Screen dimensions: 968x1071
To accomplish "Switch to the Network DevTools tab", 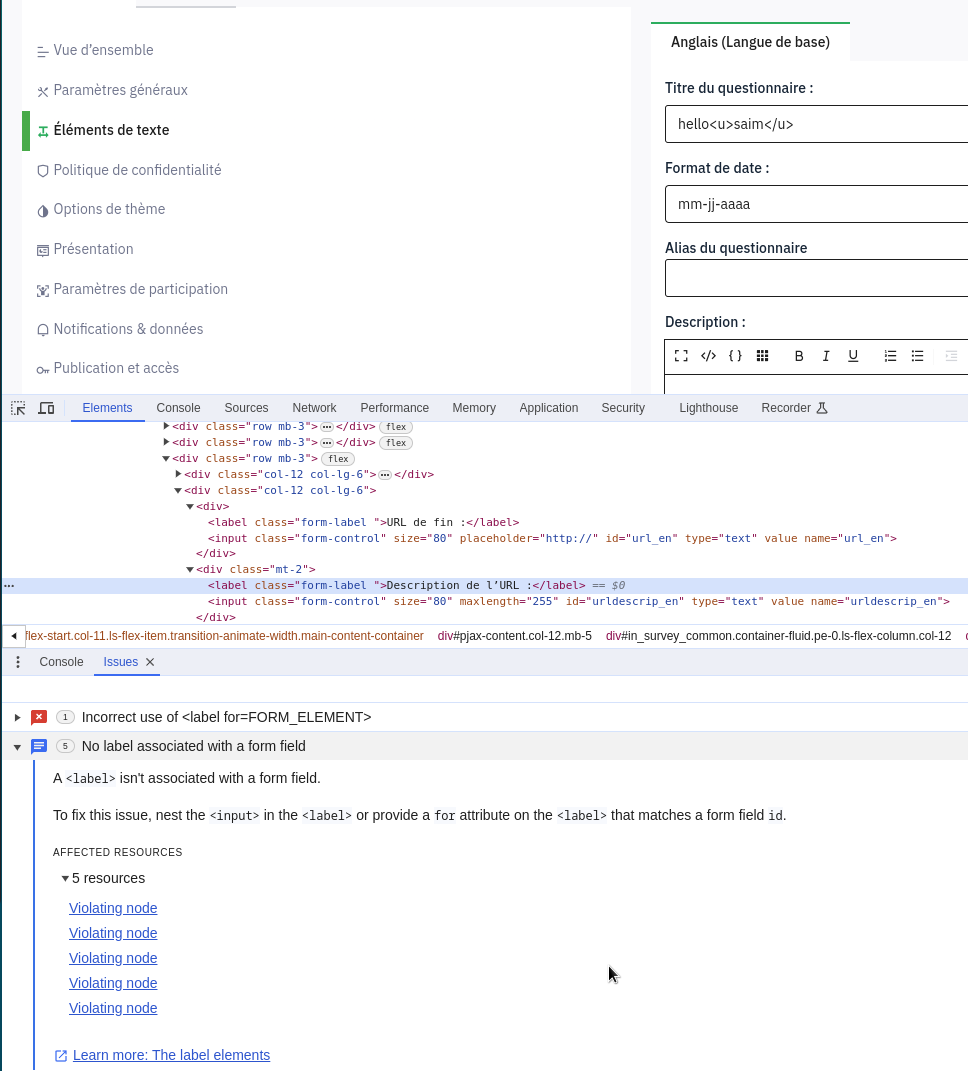I will 314,408.
